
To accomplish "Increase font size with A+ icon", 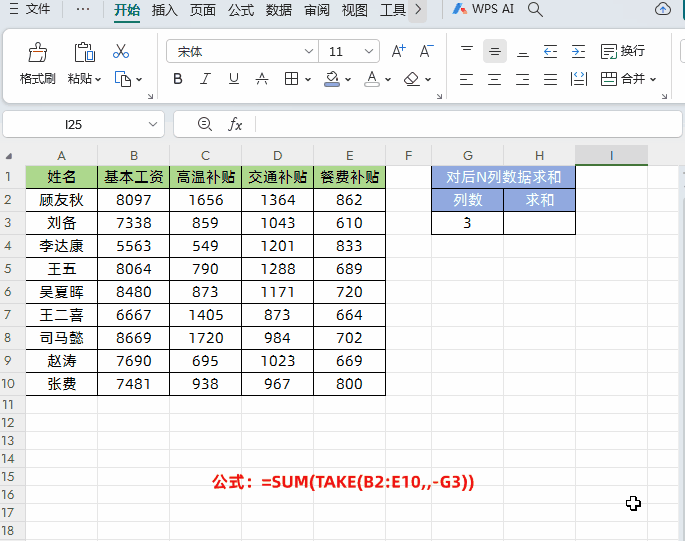I will 398,51.
